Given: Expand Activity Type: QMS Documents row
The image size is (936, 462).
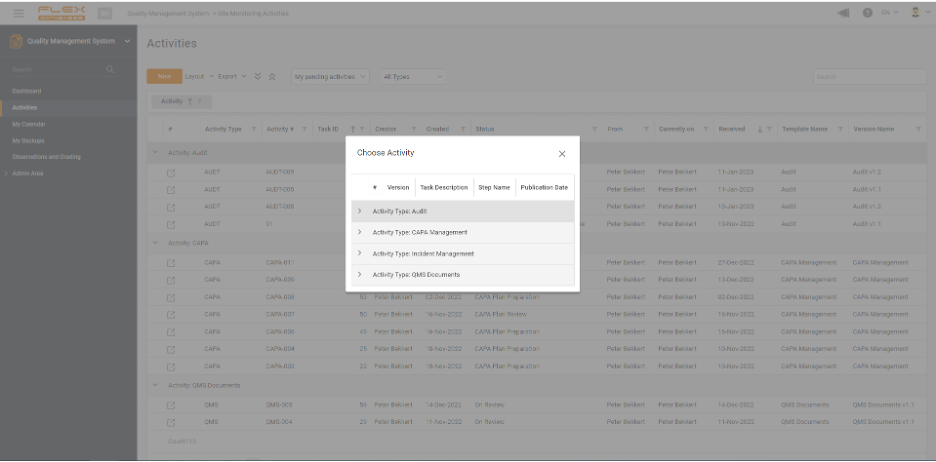Looking at the screenshot, I should (x=360, y=274).
